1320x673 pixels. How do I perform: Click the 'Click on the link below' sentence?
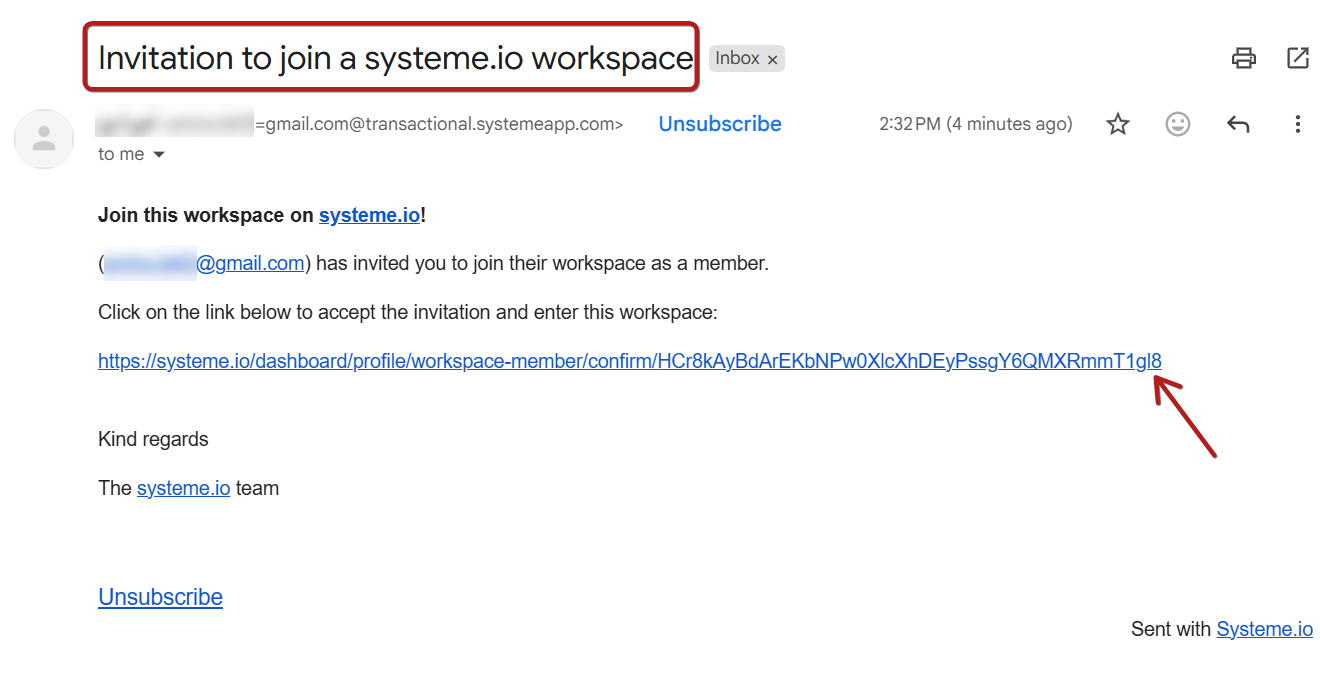[x=408, y=312]
